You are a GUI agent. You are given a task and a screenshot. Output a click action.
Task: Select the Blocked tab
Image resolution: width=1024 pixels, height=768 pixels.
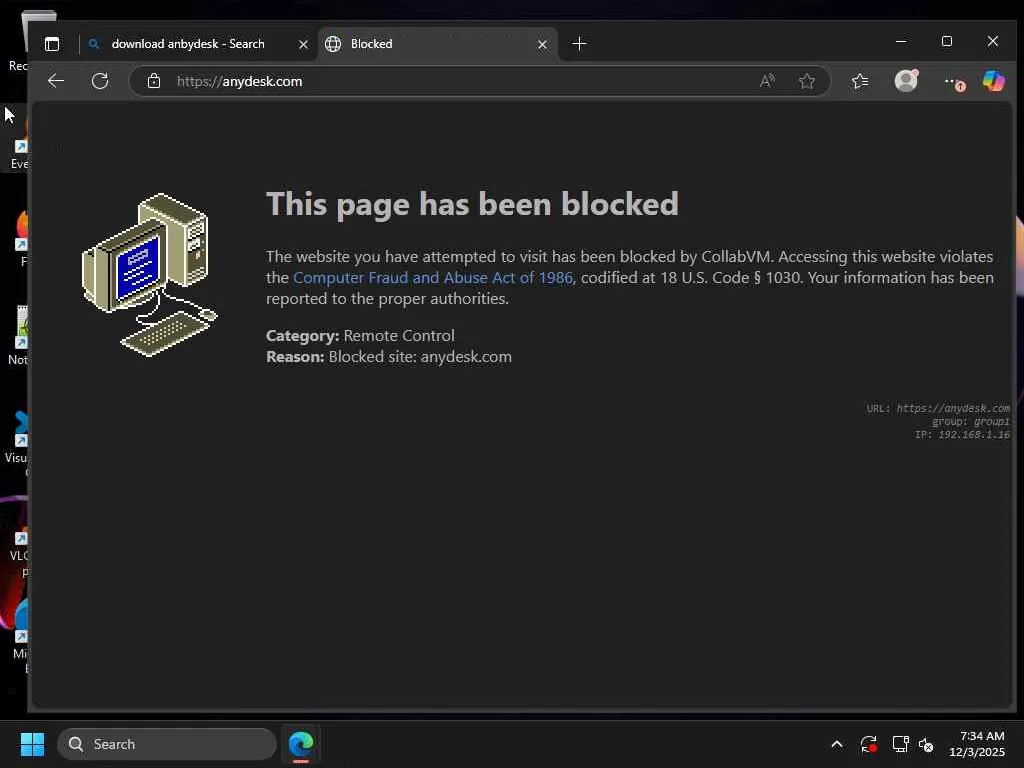click(x=436, y=44)
